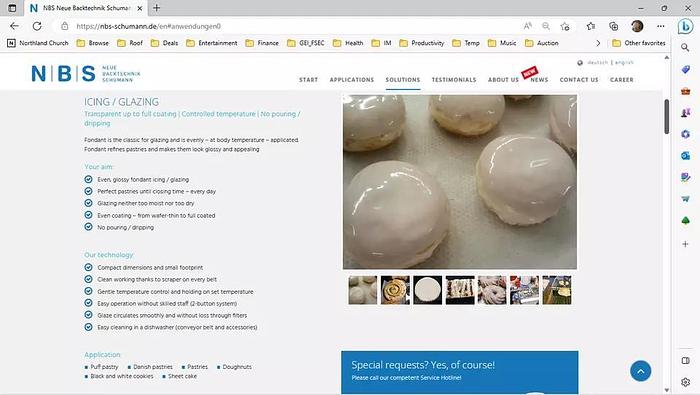Go to the TESTIMONIALS menu item
Viewport: 700px width, 395px height.
click(454, 79)
